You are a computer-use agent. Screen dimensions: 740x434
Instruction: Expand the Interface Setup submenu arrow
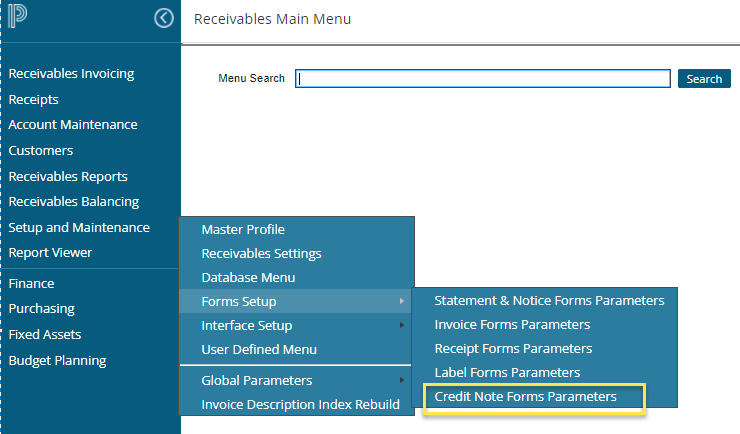(x=402, y=325)
